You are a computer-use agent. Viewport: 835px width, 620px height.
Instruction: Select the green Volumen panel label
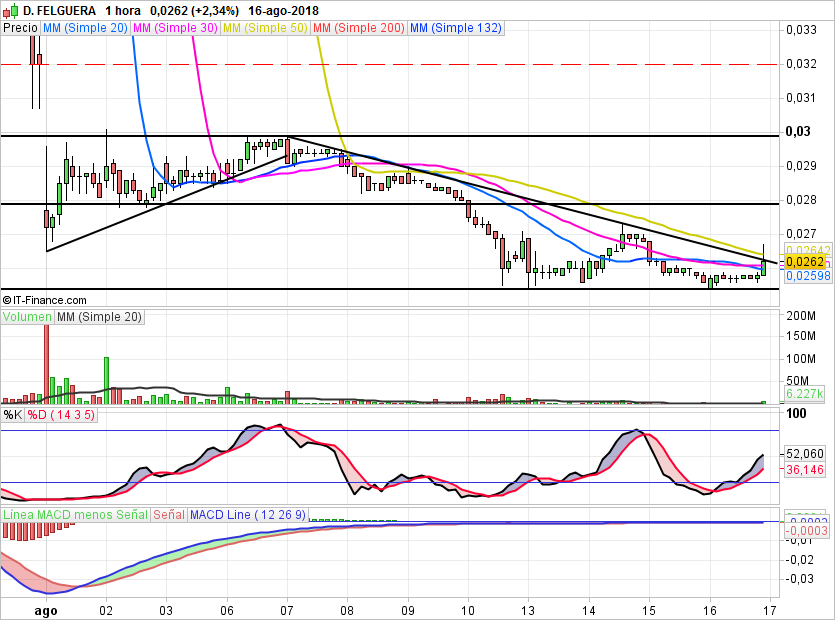click(x=27, y=317)
